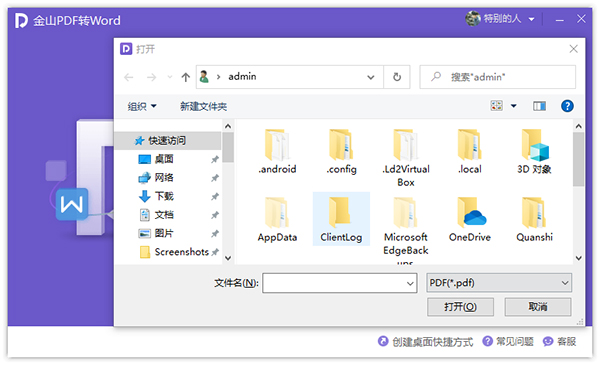Viewport: 600px width, 365px height.
Task: Select the OneDrive folder
Action: coord(470,220)
